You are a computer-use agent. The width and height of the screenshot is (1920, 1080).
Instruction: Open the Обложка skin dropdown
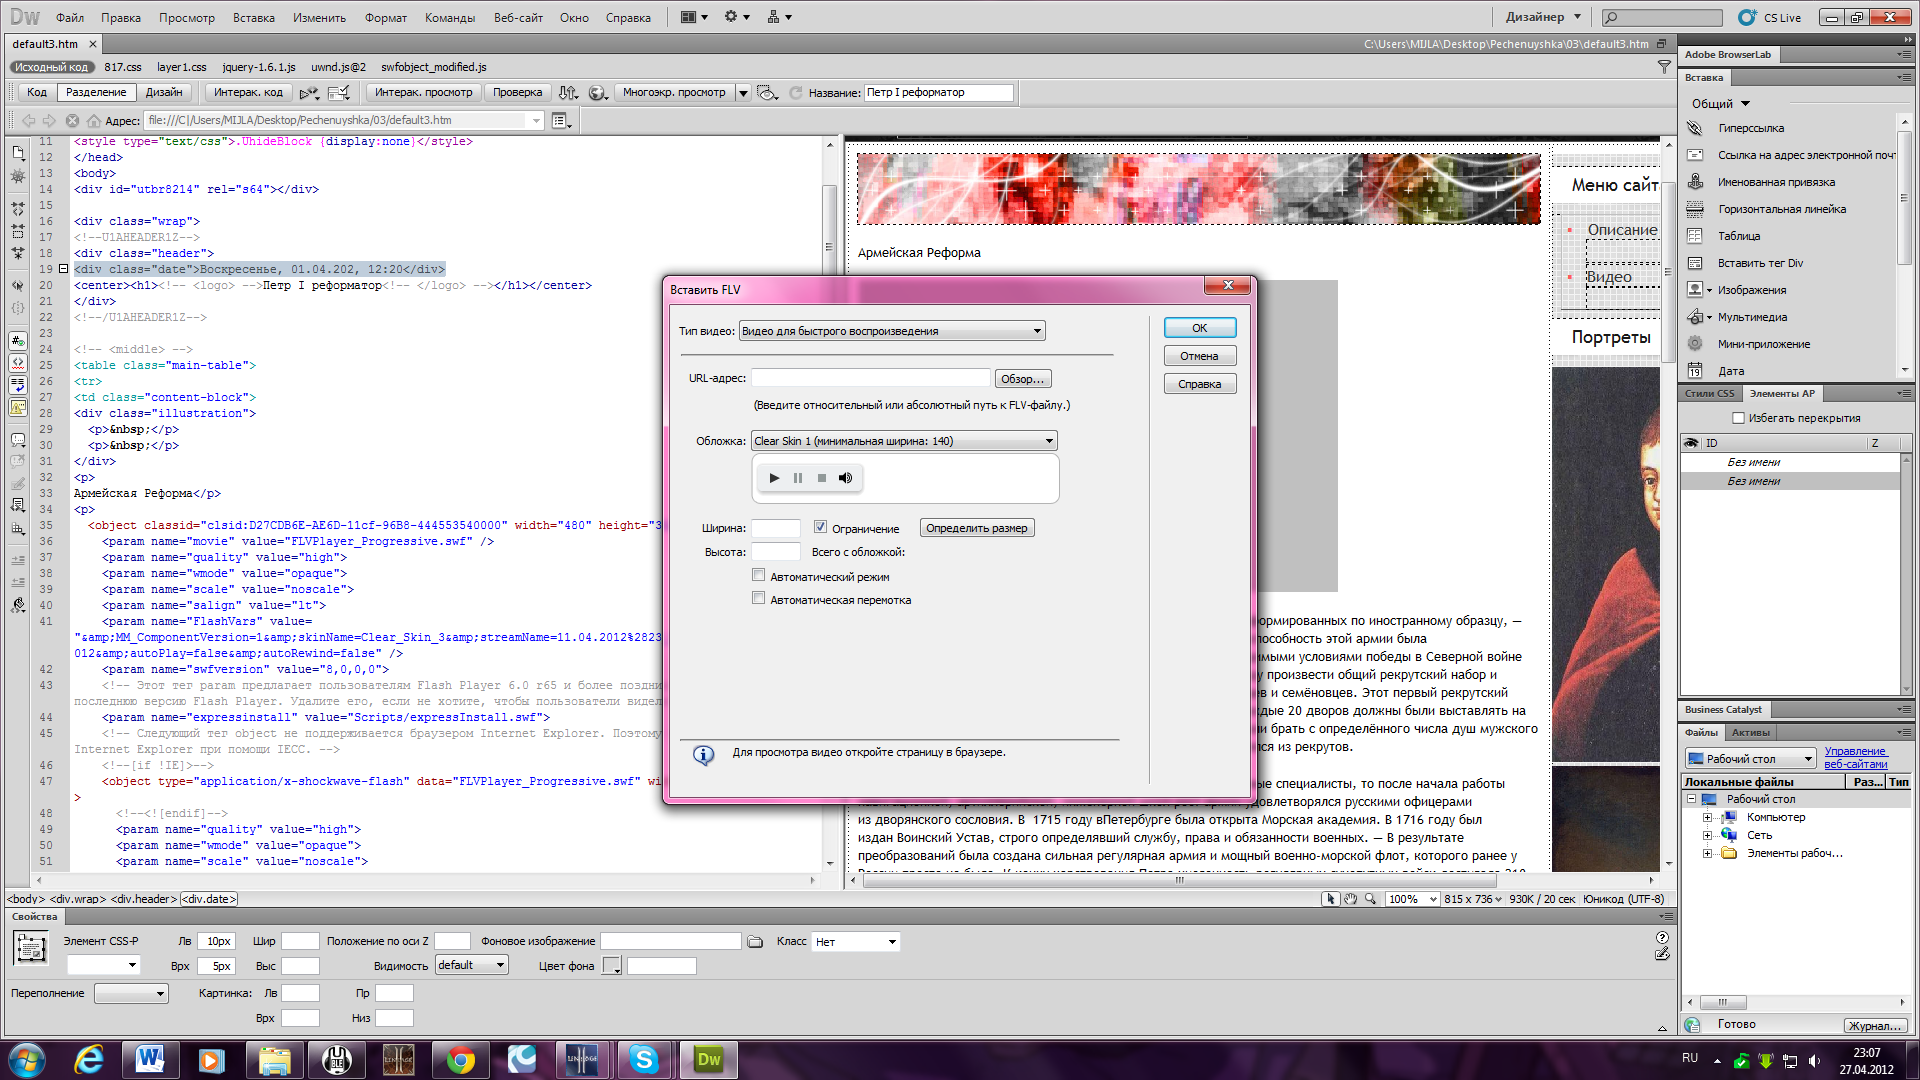point(904,441)
